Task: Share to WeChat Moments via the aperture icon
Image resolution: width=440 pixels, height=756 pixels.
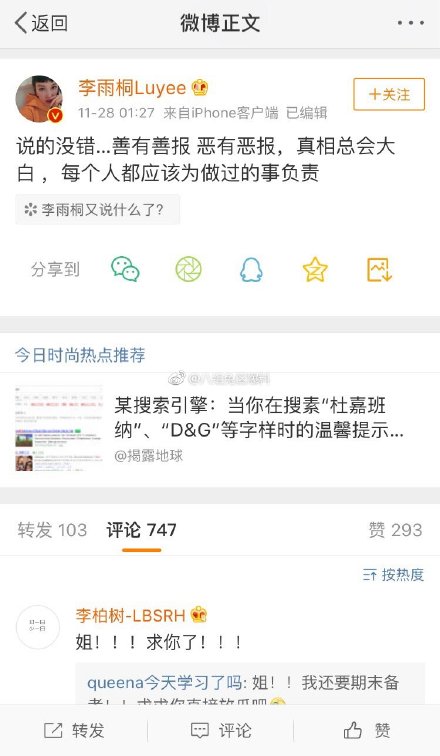Action: 188,269
